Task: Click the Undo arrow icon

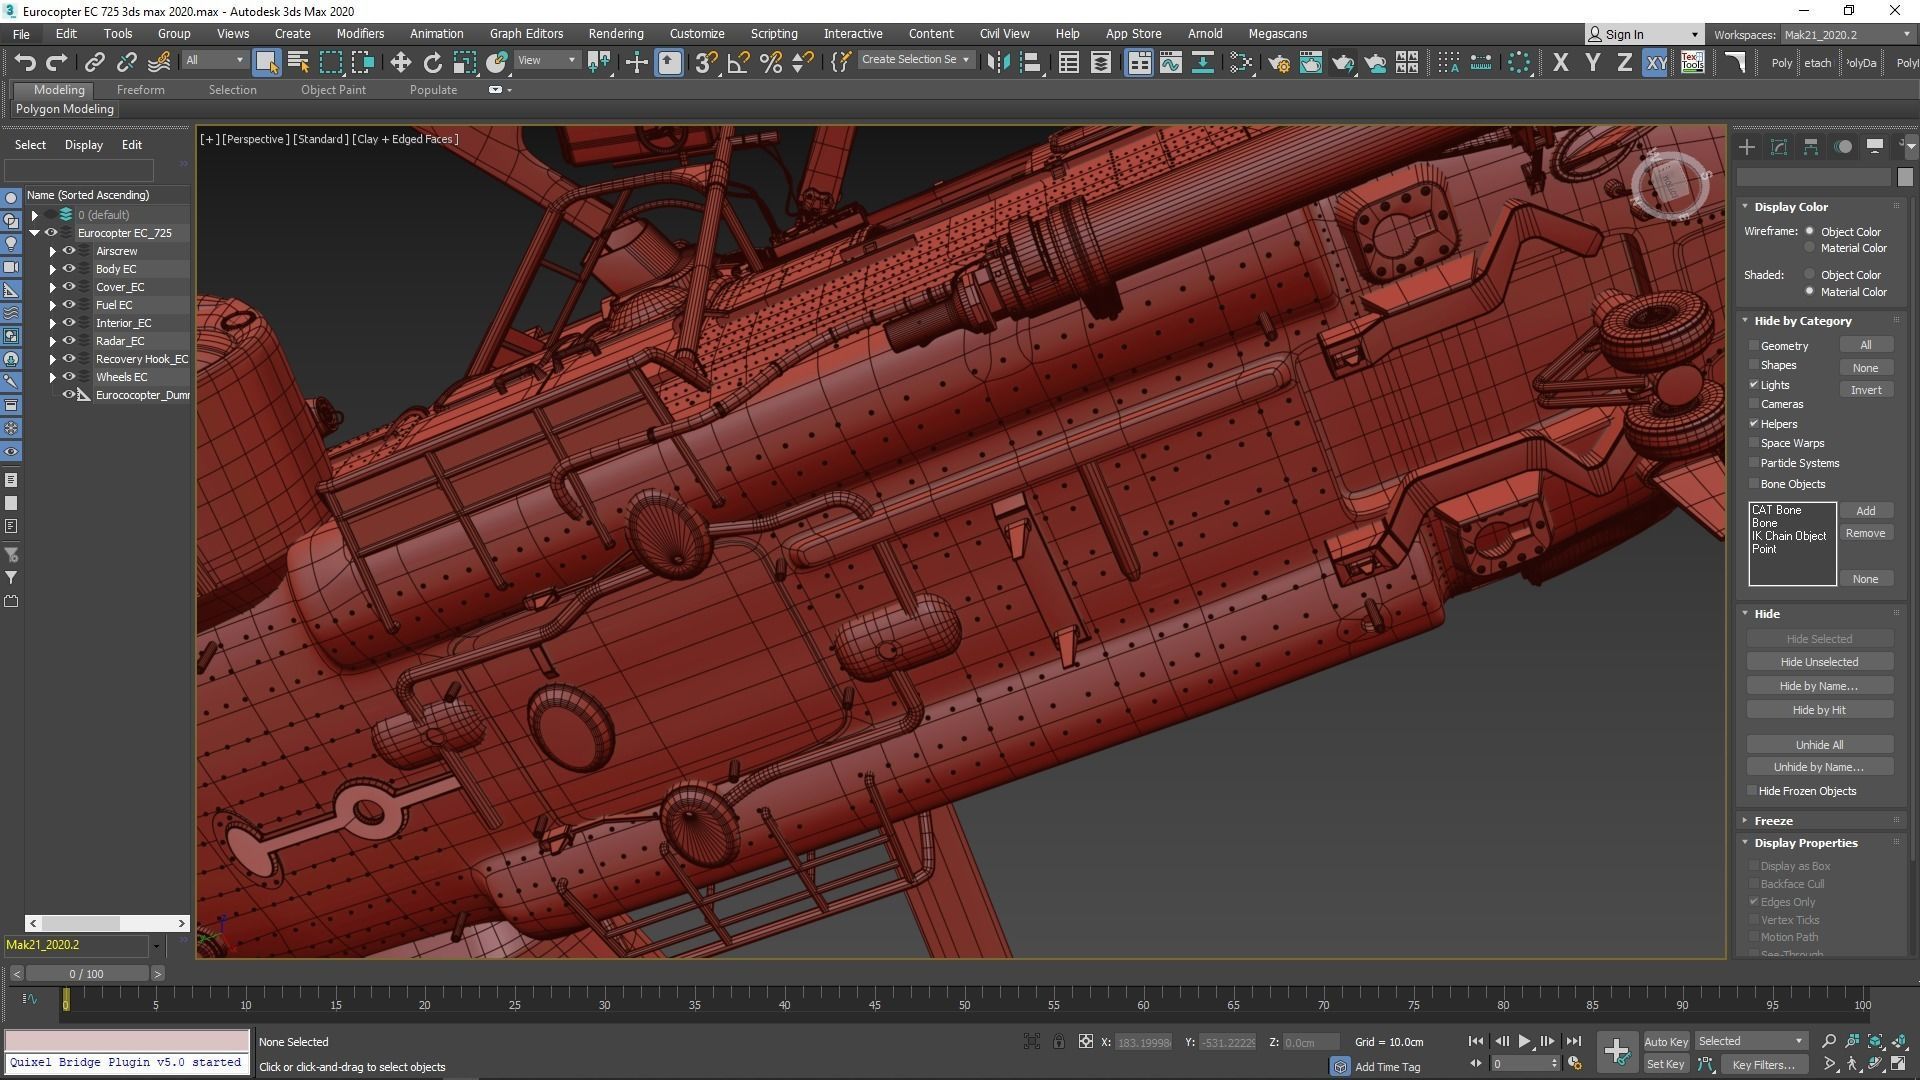Action: point(25,63)
